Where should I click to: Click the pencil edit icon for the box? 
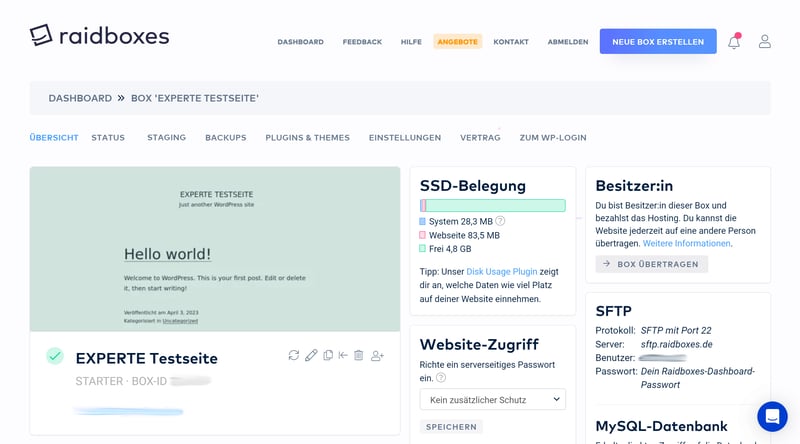point(311,355)
